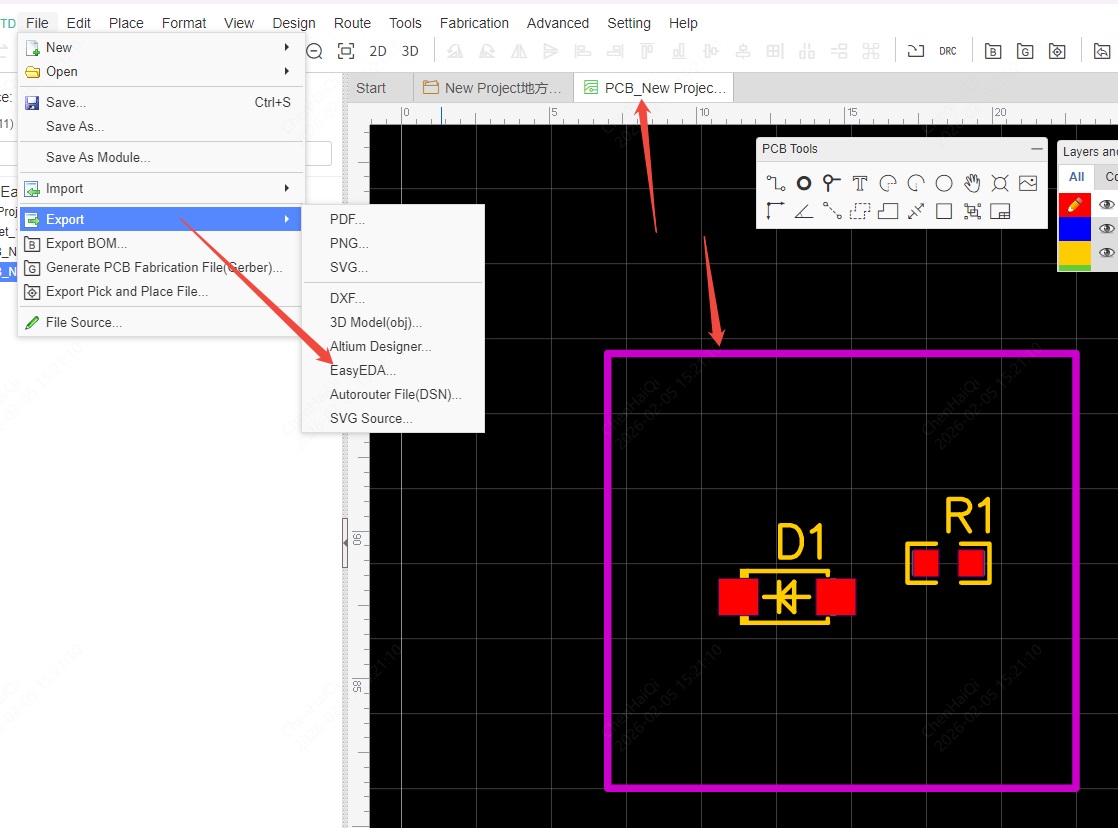Click the DRC check toolbar button
Screen dimensions: 1118x828
(947, 51)
